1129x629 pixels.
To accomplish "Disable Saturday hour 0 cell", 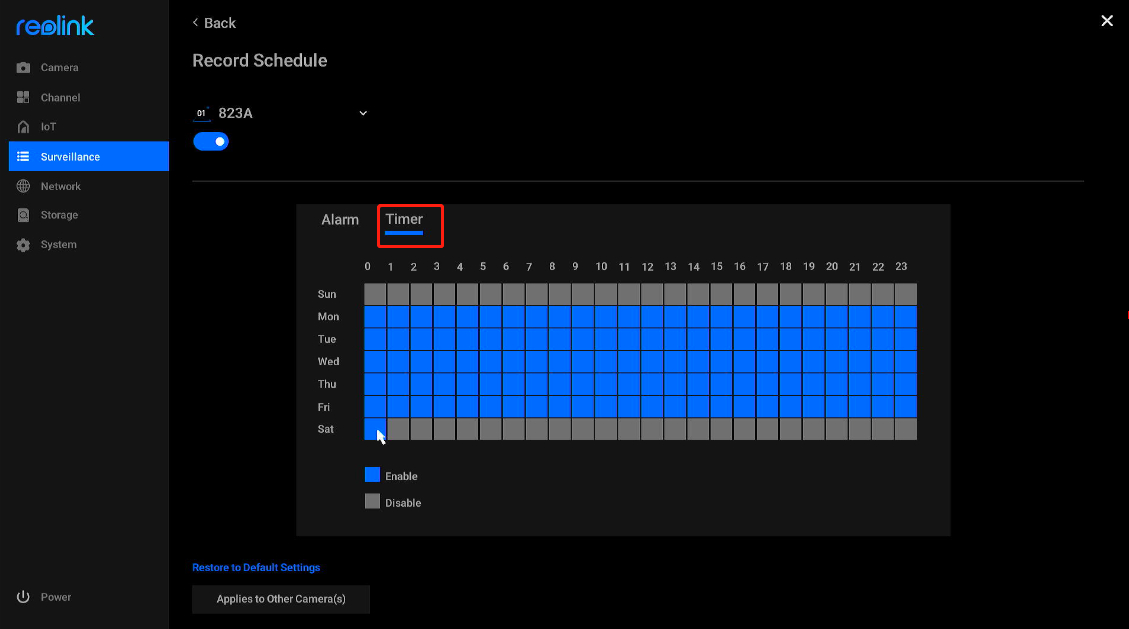I will pyautogui.click(x=375, y=429).
